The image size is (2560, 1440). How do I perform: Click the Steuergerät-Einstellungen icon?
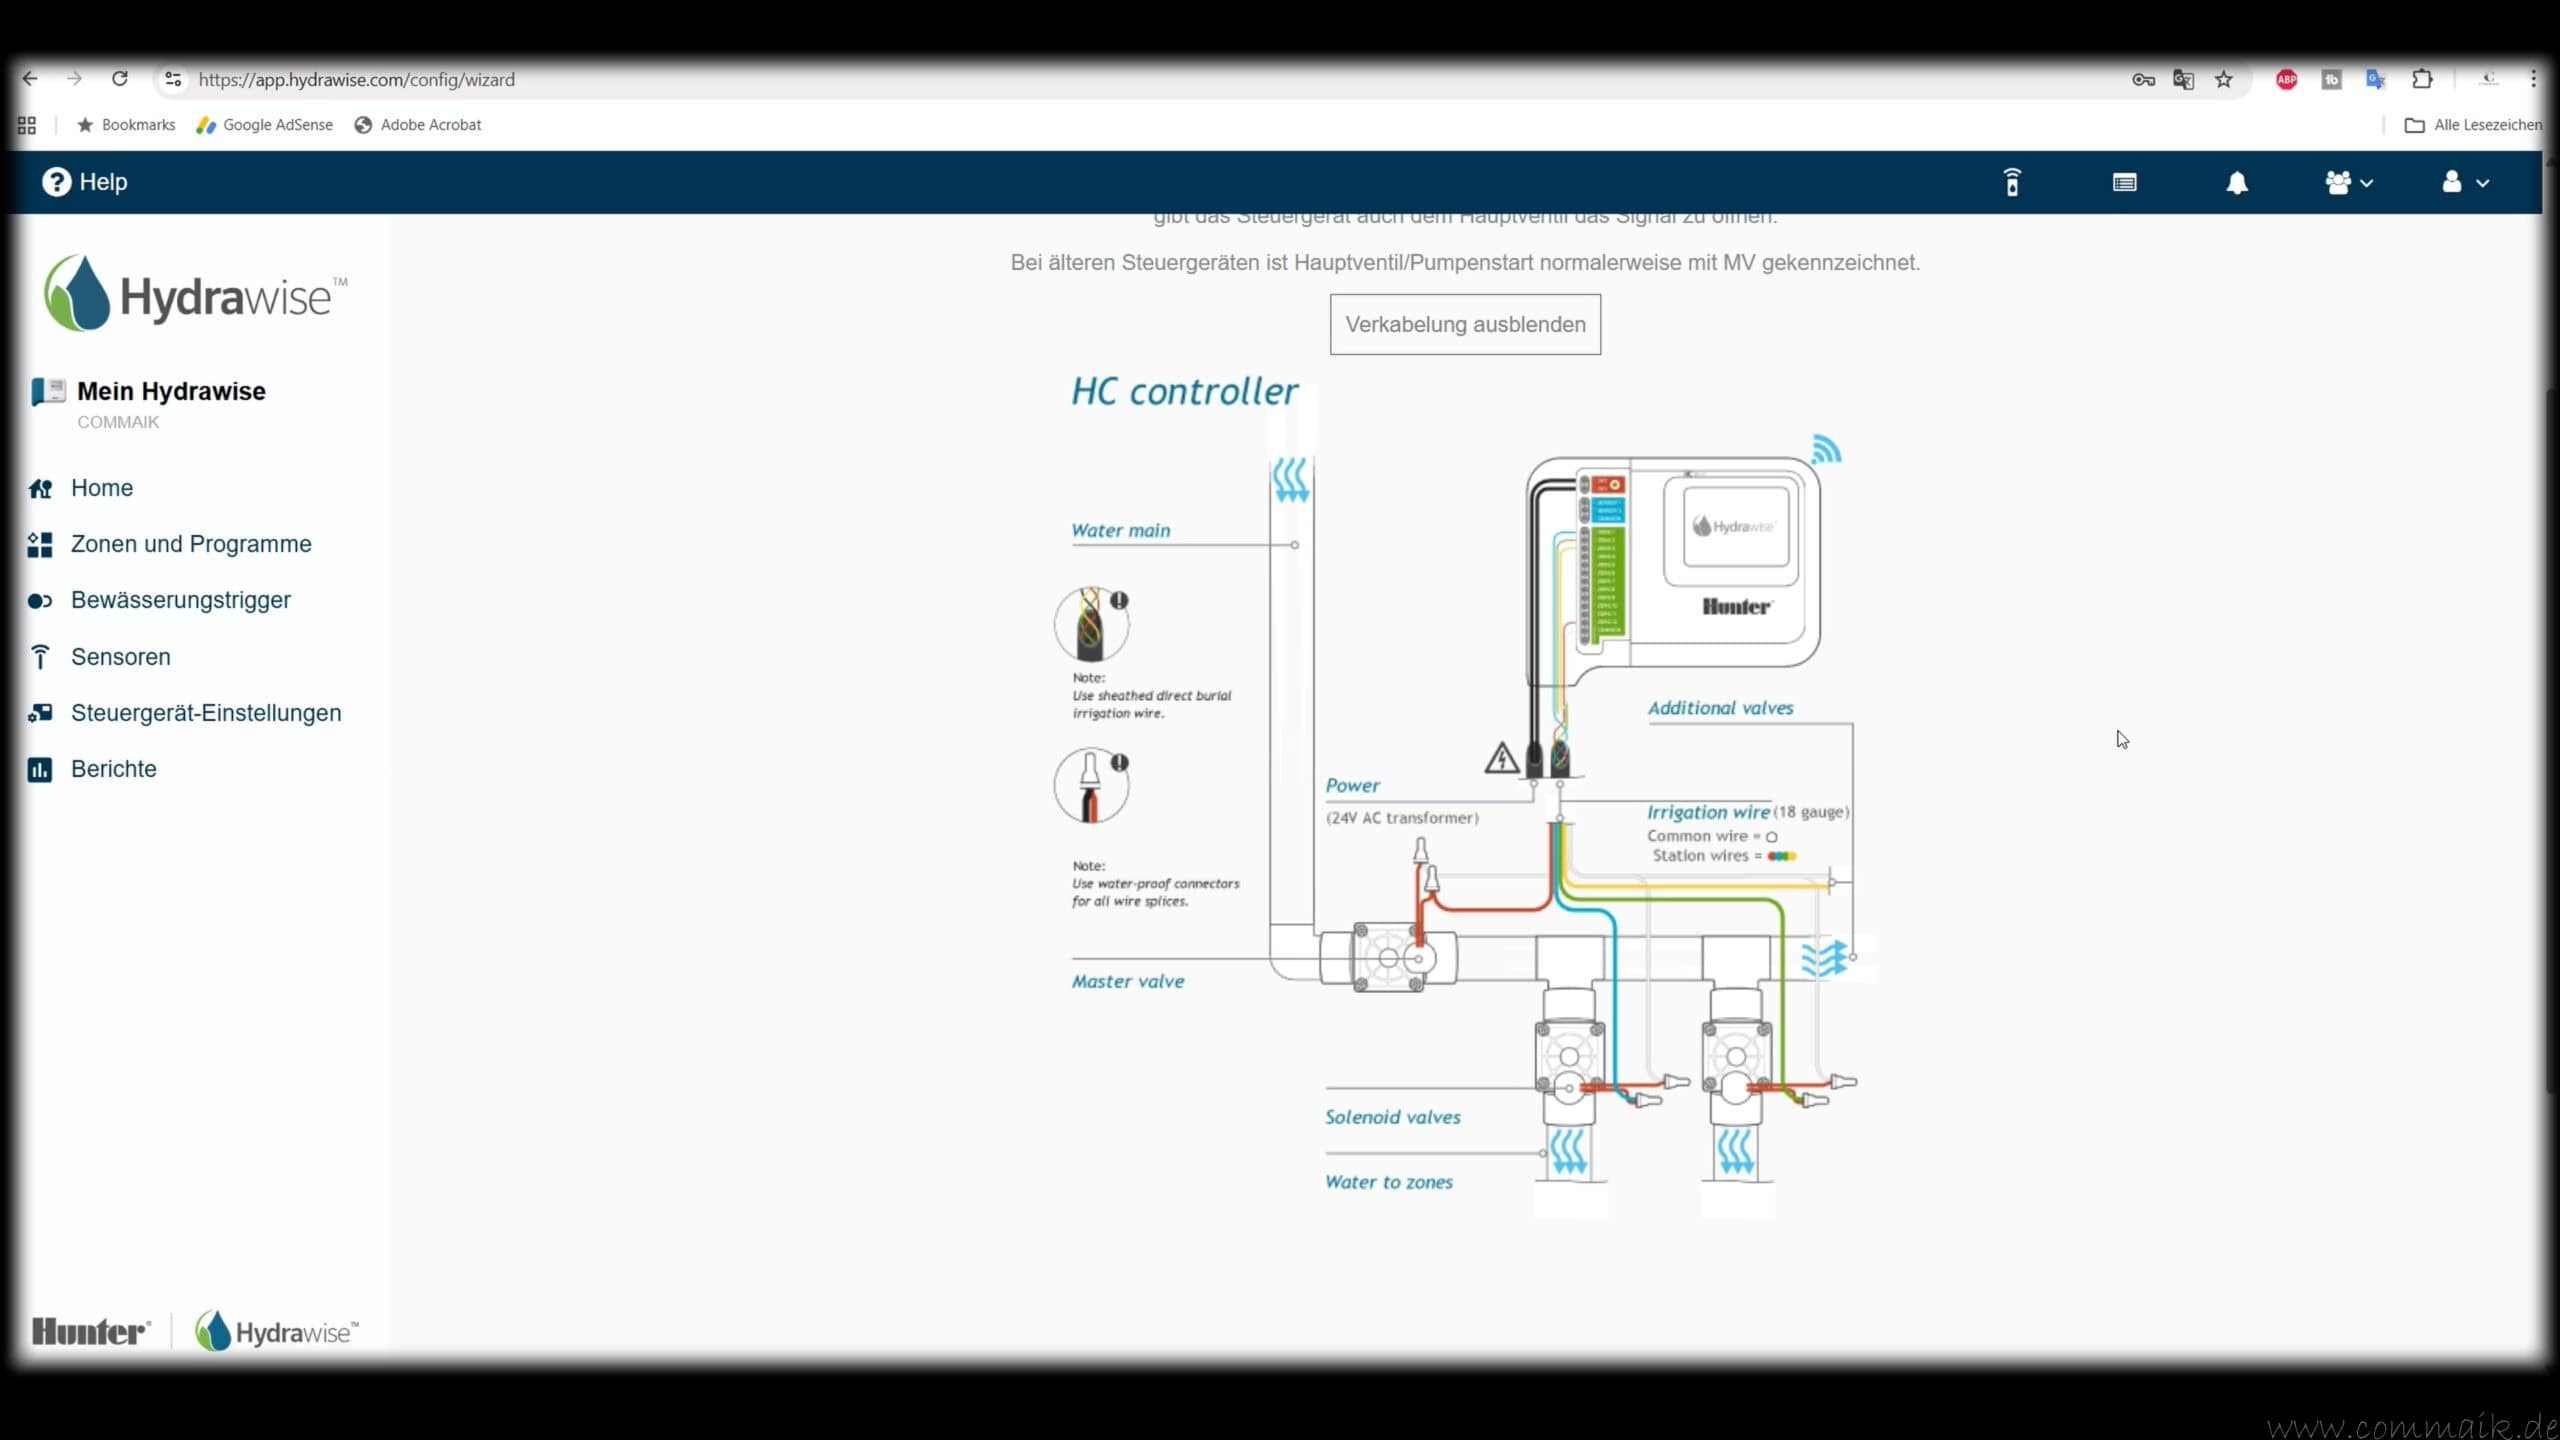(x=40, y=713)
